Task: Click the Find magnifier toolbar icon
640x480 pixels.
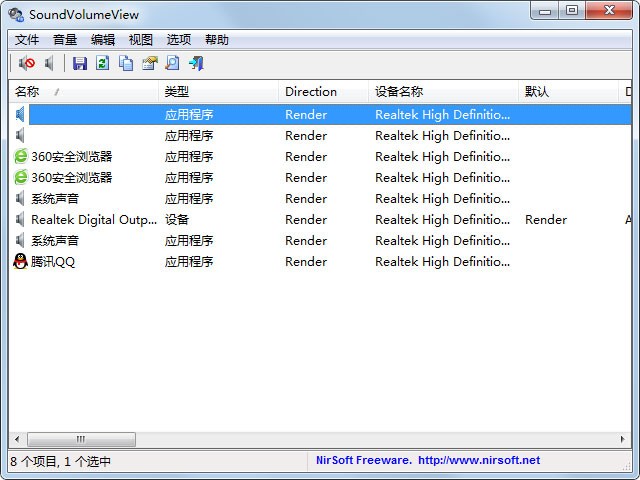Action: 172,63
